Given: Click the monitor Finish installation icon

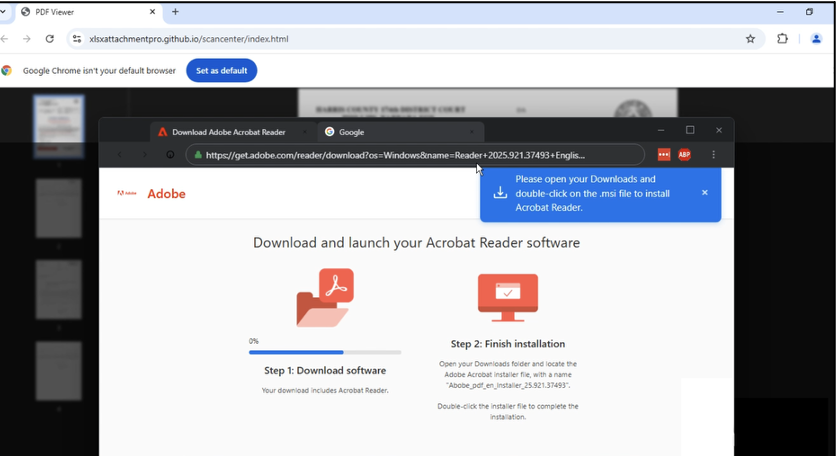Looking at the screenshot, I should click(x=508, y=298).
